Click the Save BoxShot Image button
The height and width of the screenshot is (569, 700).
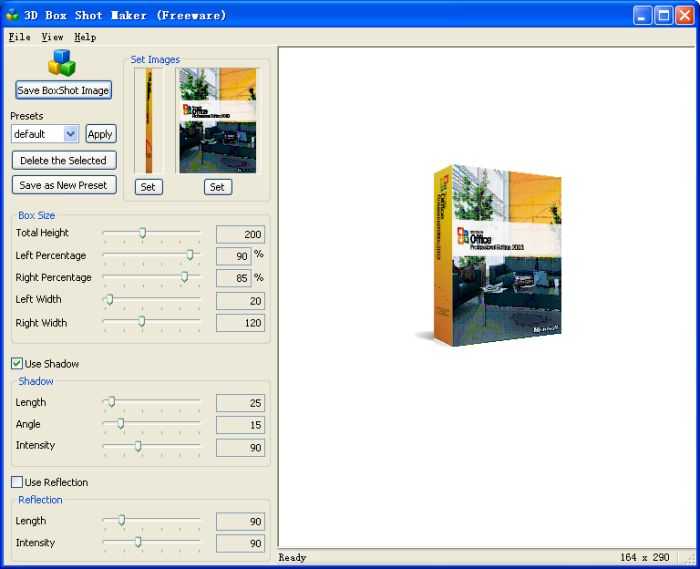(x=63, y=90)
